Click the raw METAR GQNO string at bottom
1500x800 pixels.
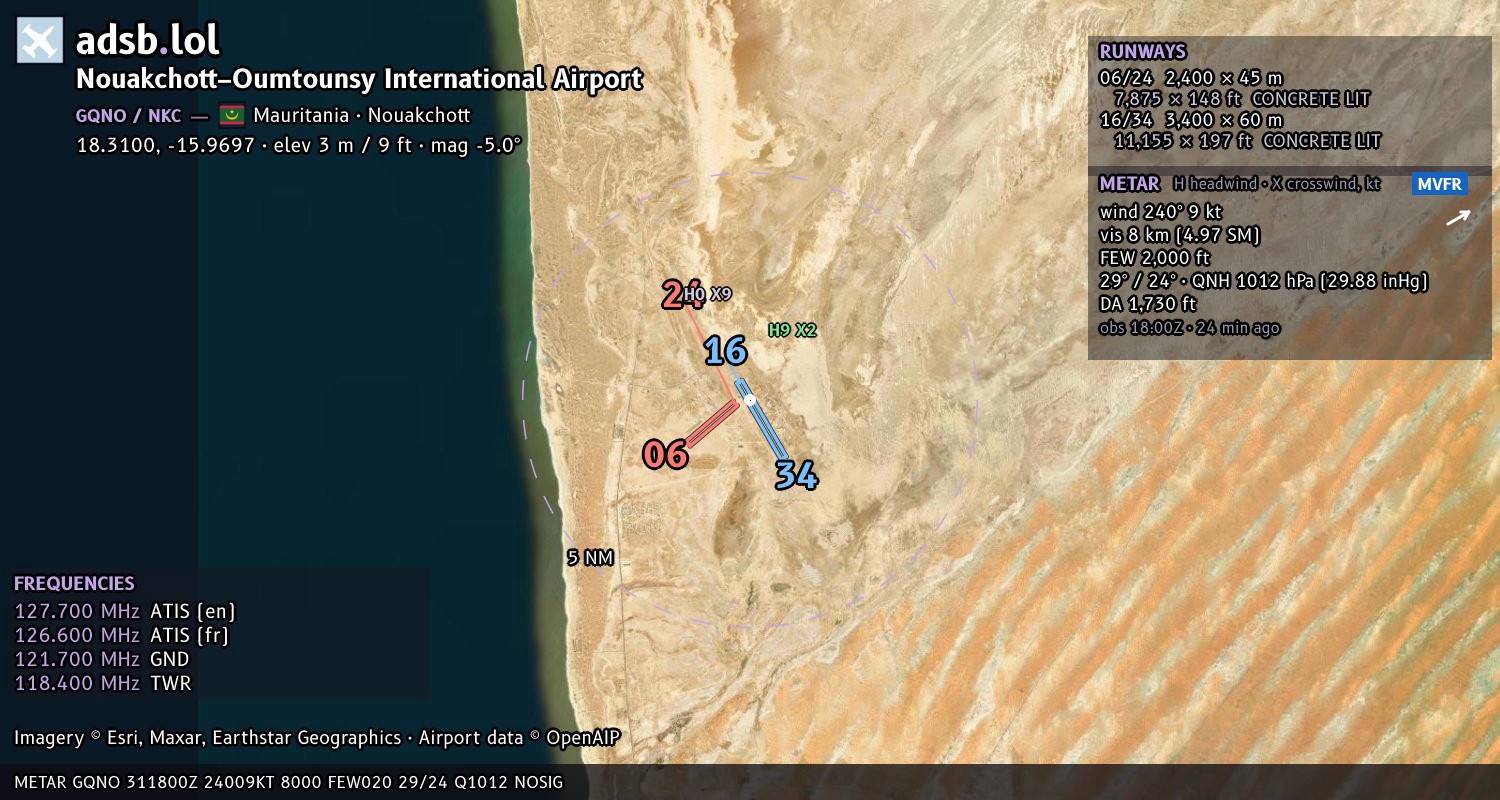[289, 782]
